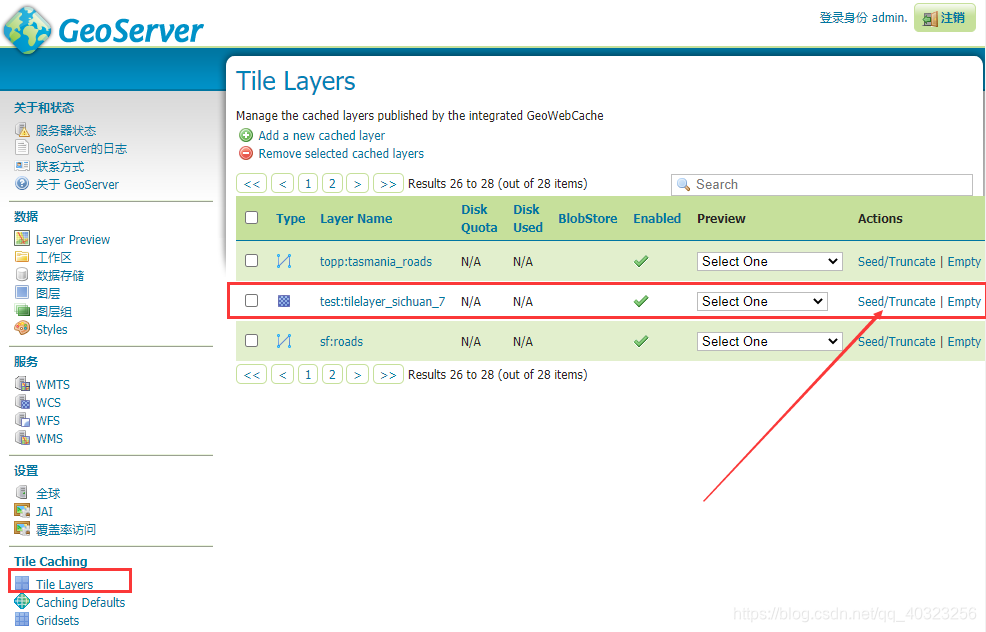
Task: Go to page 1 in top pagination
Action: (307, 184)
